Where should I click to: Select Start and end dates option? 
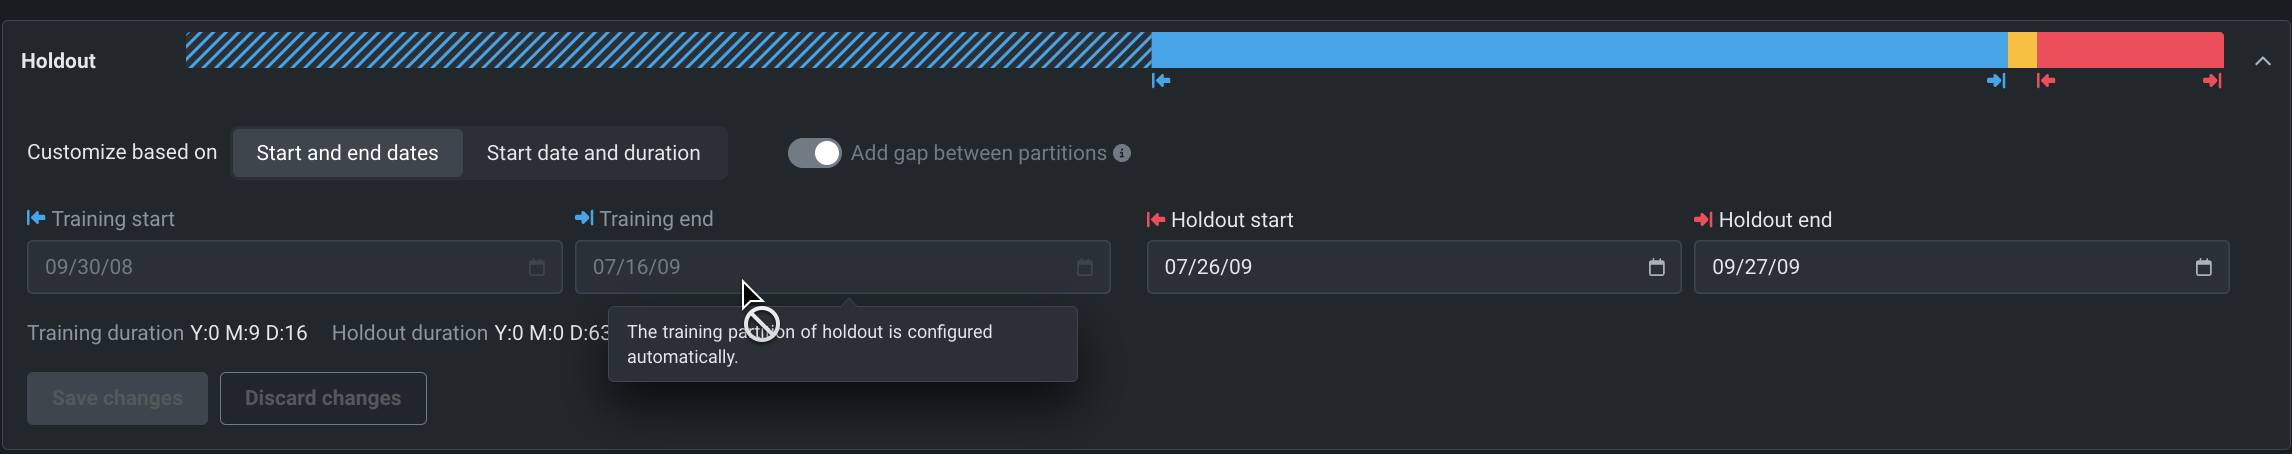click(347, 153)
